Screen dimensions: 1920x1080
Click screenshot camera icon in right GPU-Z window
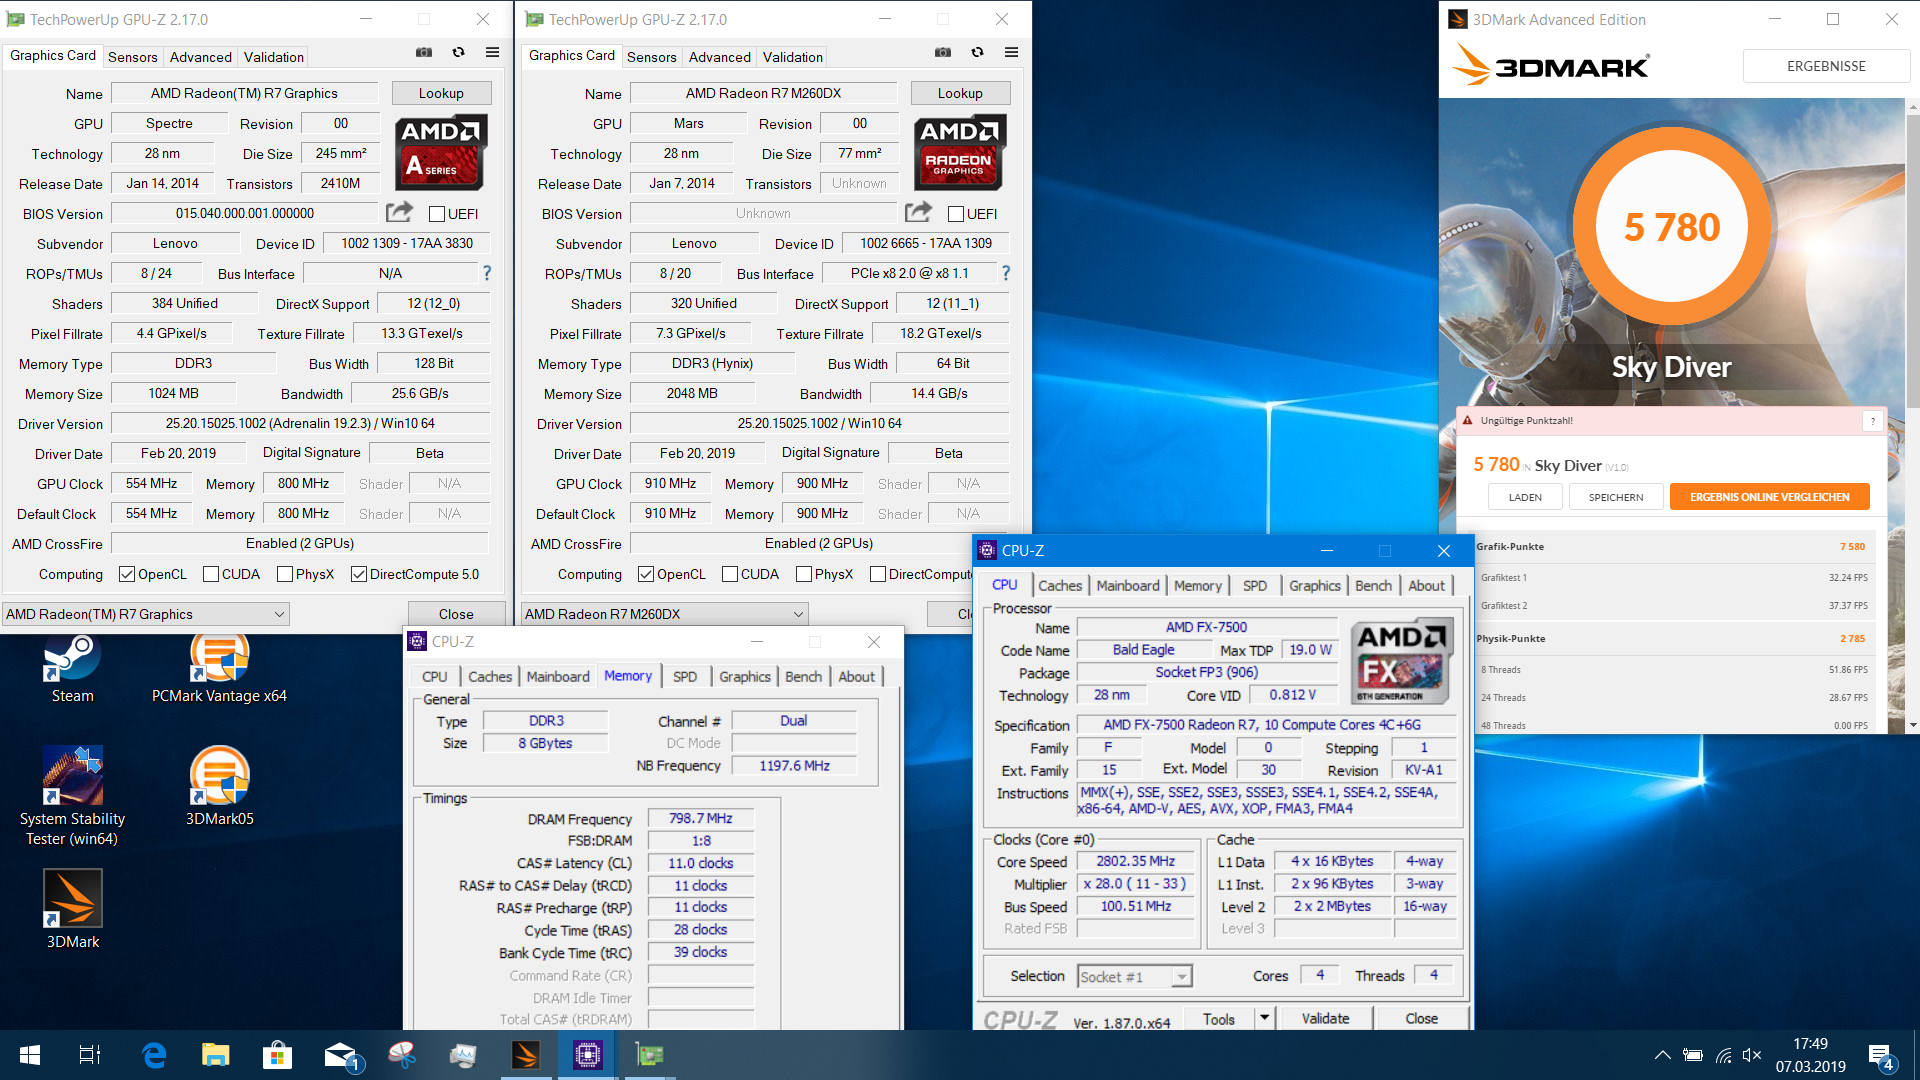pos(943,53)
